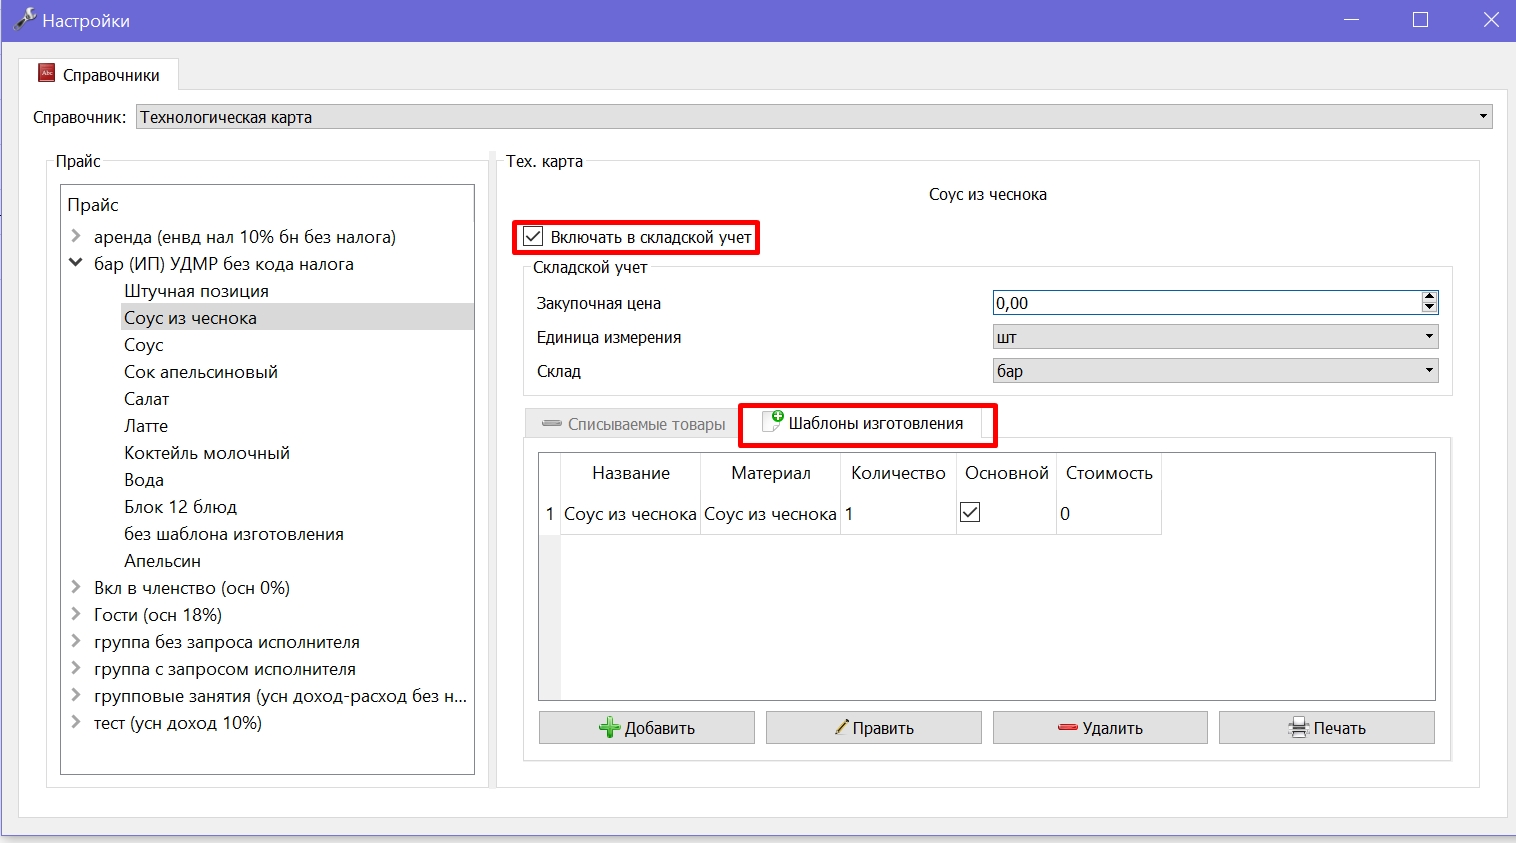
Task: Expand аренда (енвд нал 10%) group
Action: click(76, 237)
